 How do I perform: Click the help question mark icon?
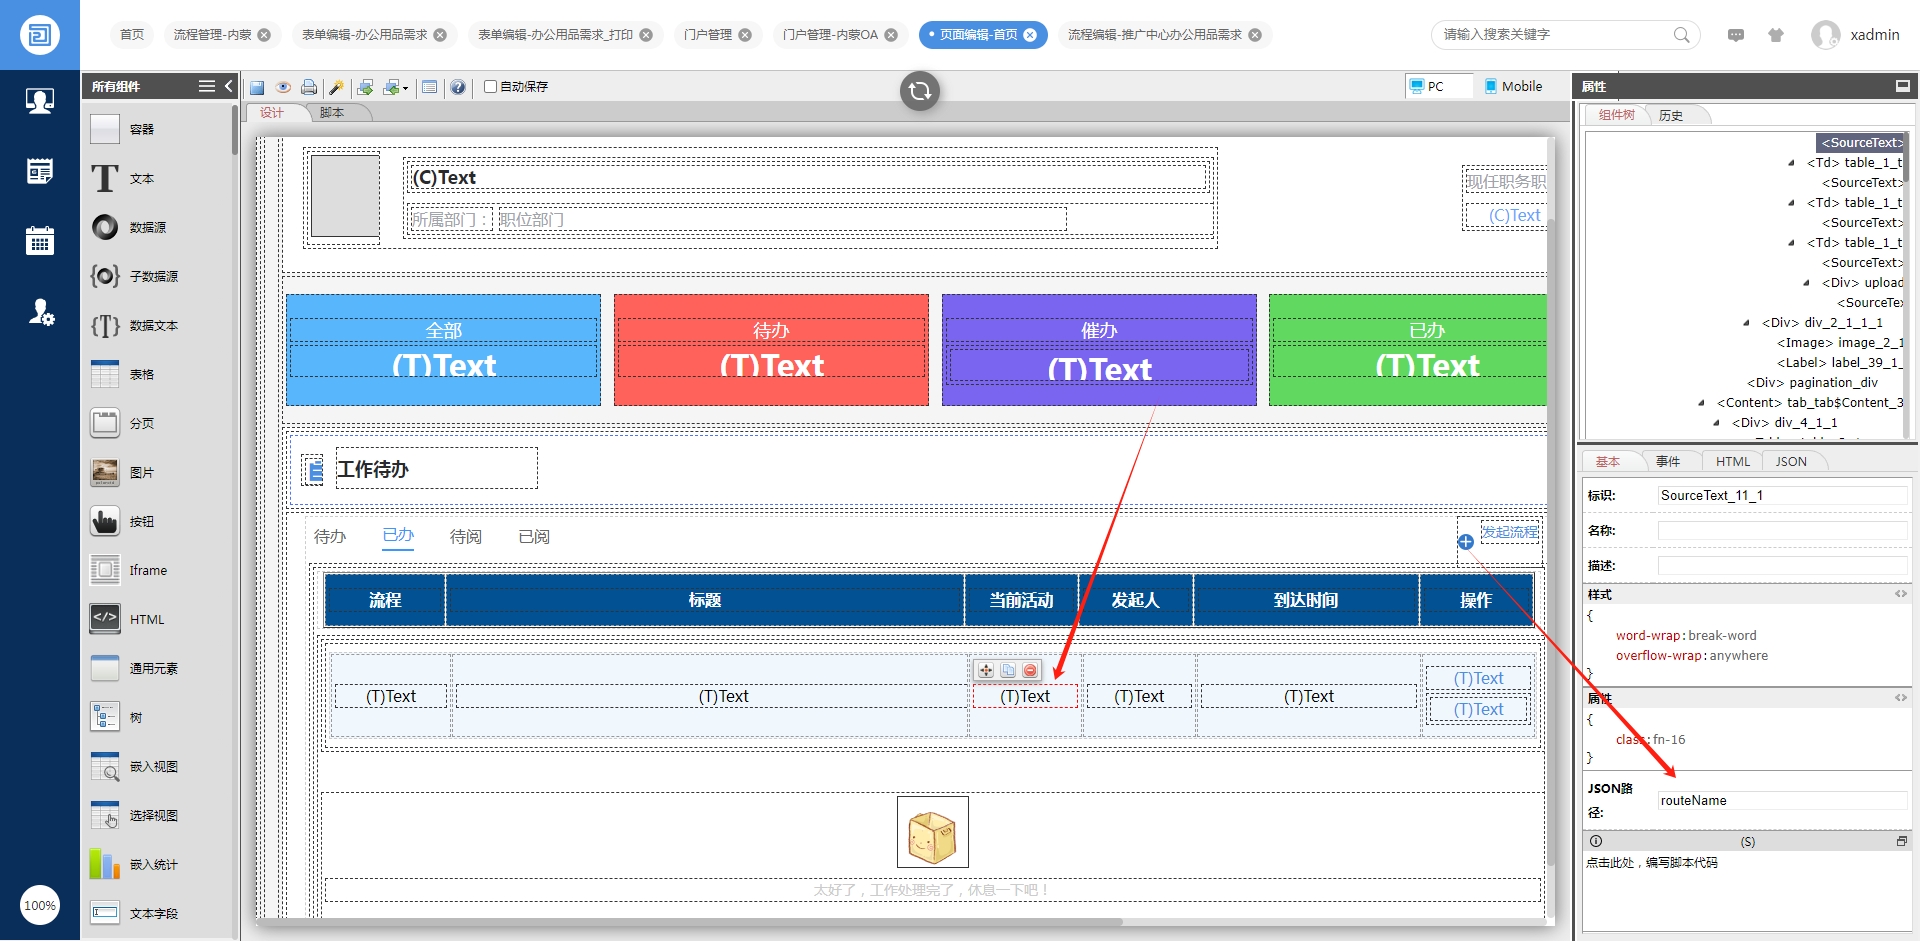(458, 87)
